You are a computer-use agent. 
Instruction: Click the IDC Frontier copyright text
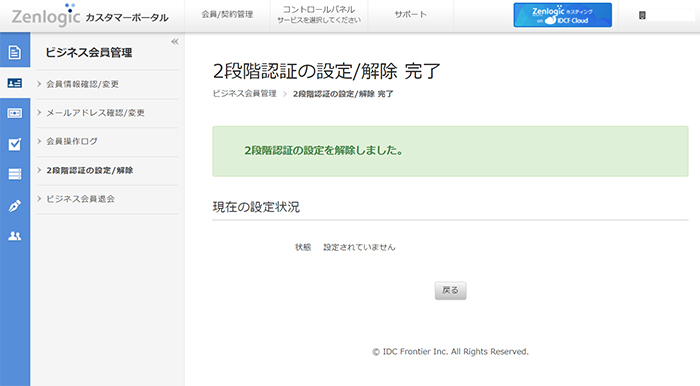tap(450, 352)
